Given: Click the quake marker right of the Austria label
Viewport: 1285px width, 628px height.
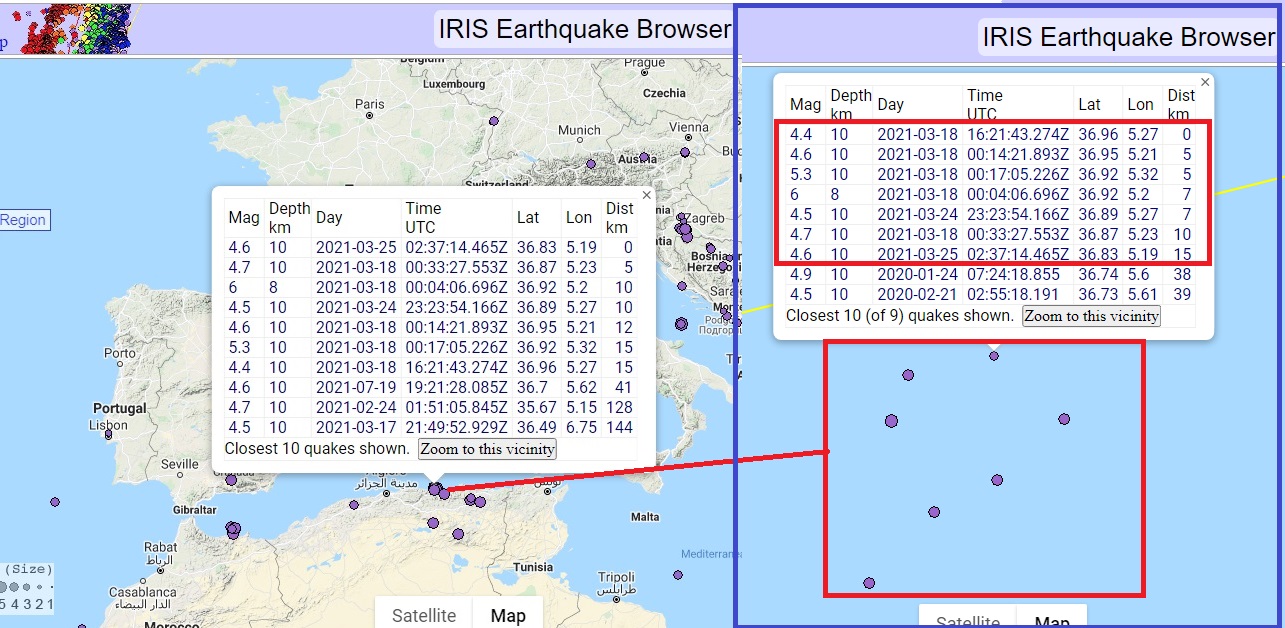Looking at the screenshot, I should (644, 157).
